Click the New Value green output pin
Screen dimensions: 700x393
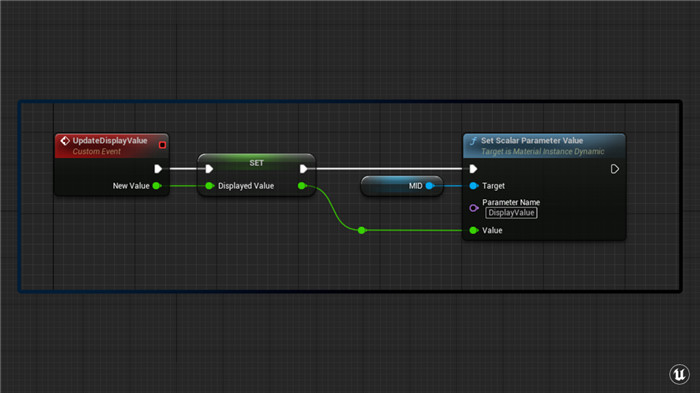157,186
